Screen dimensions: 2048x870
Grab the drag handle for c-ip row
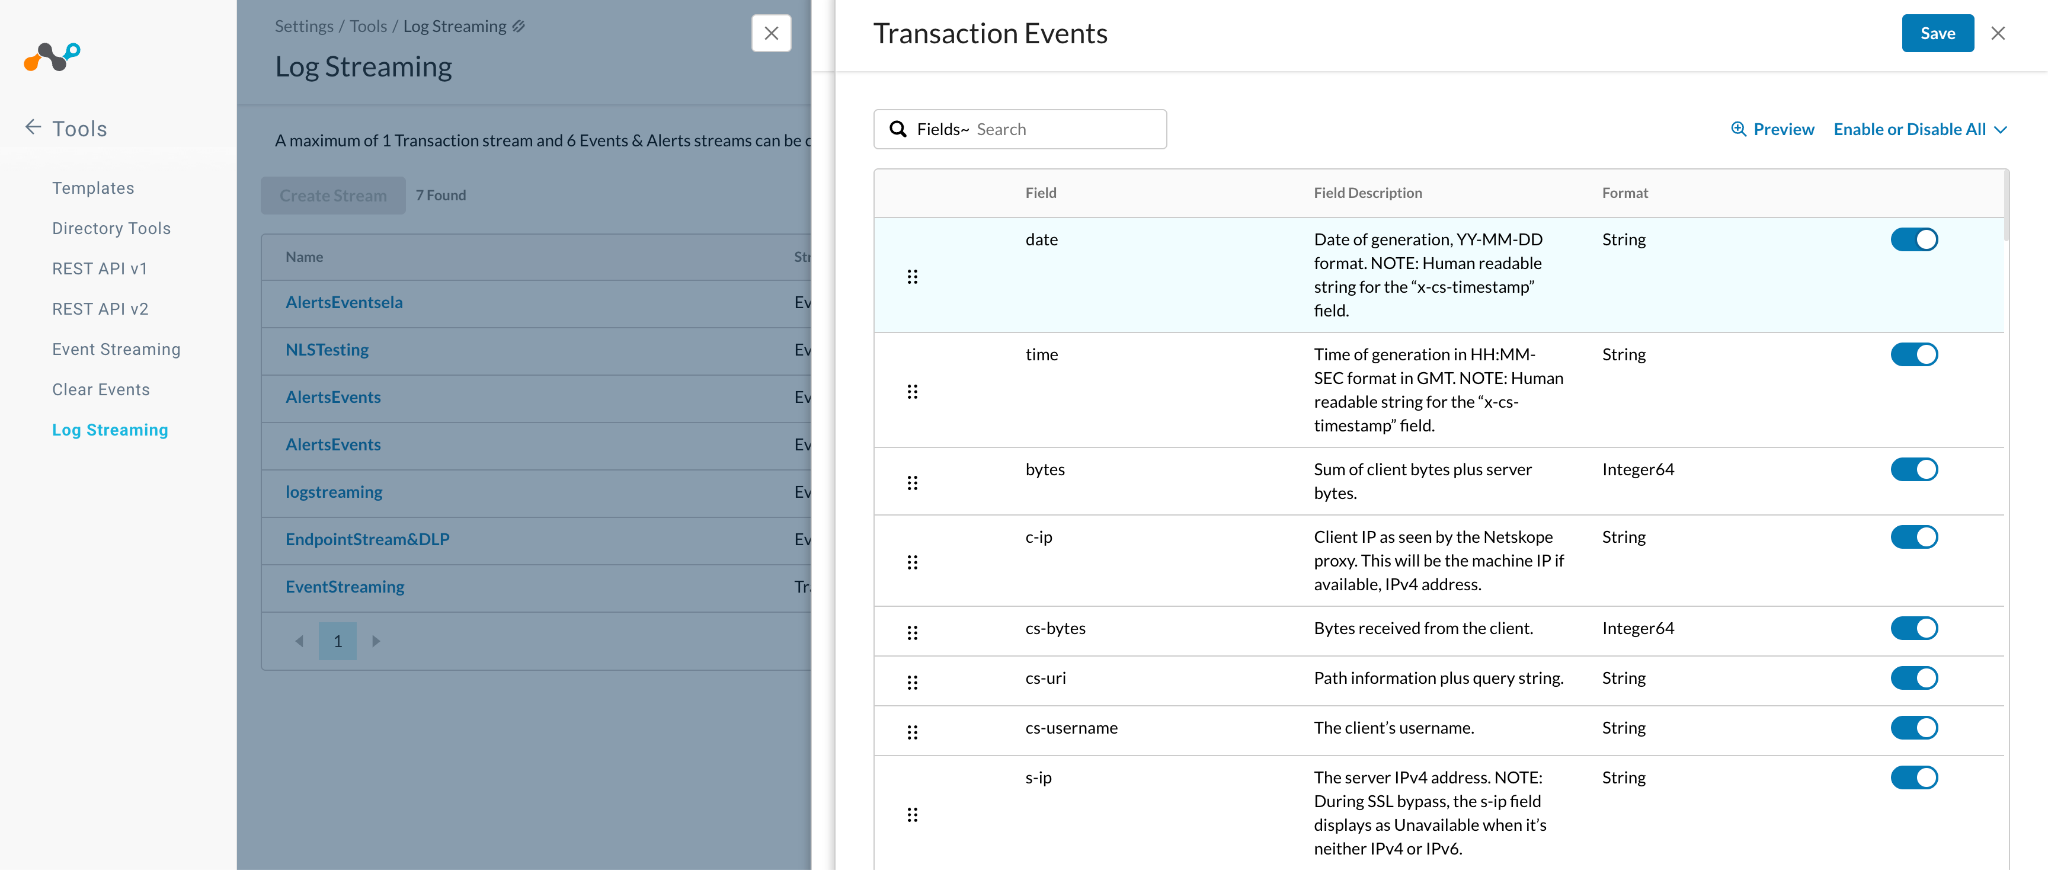(912, 562)
